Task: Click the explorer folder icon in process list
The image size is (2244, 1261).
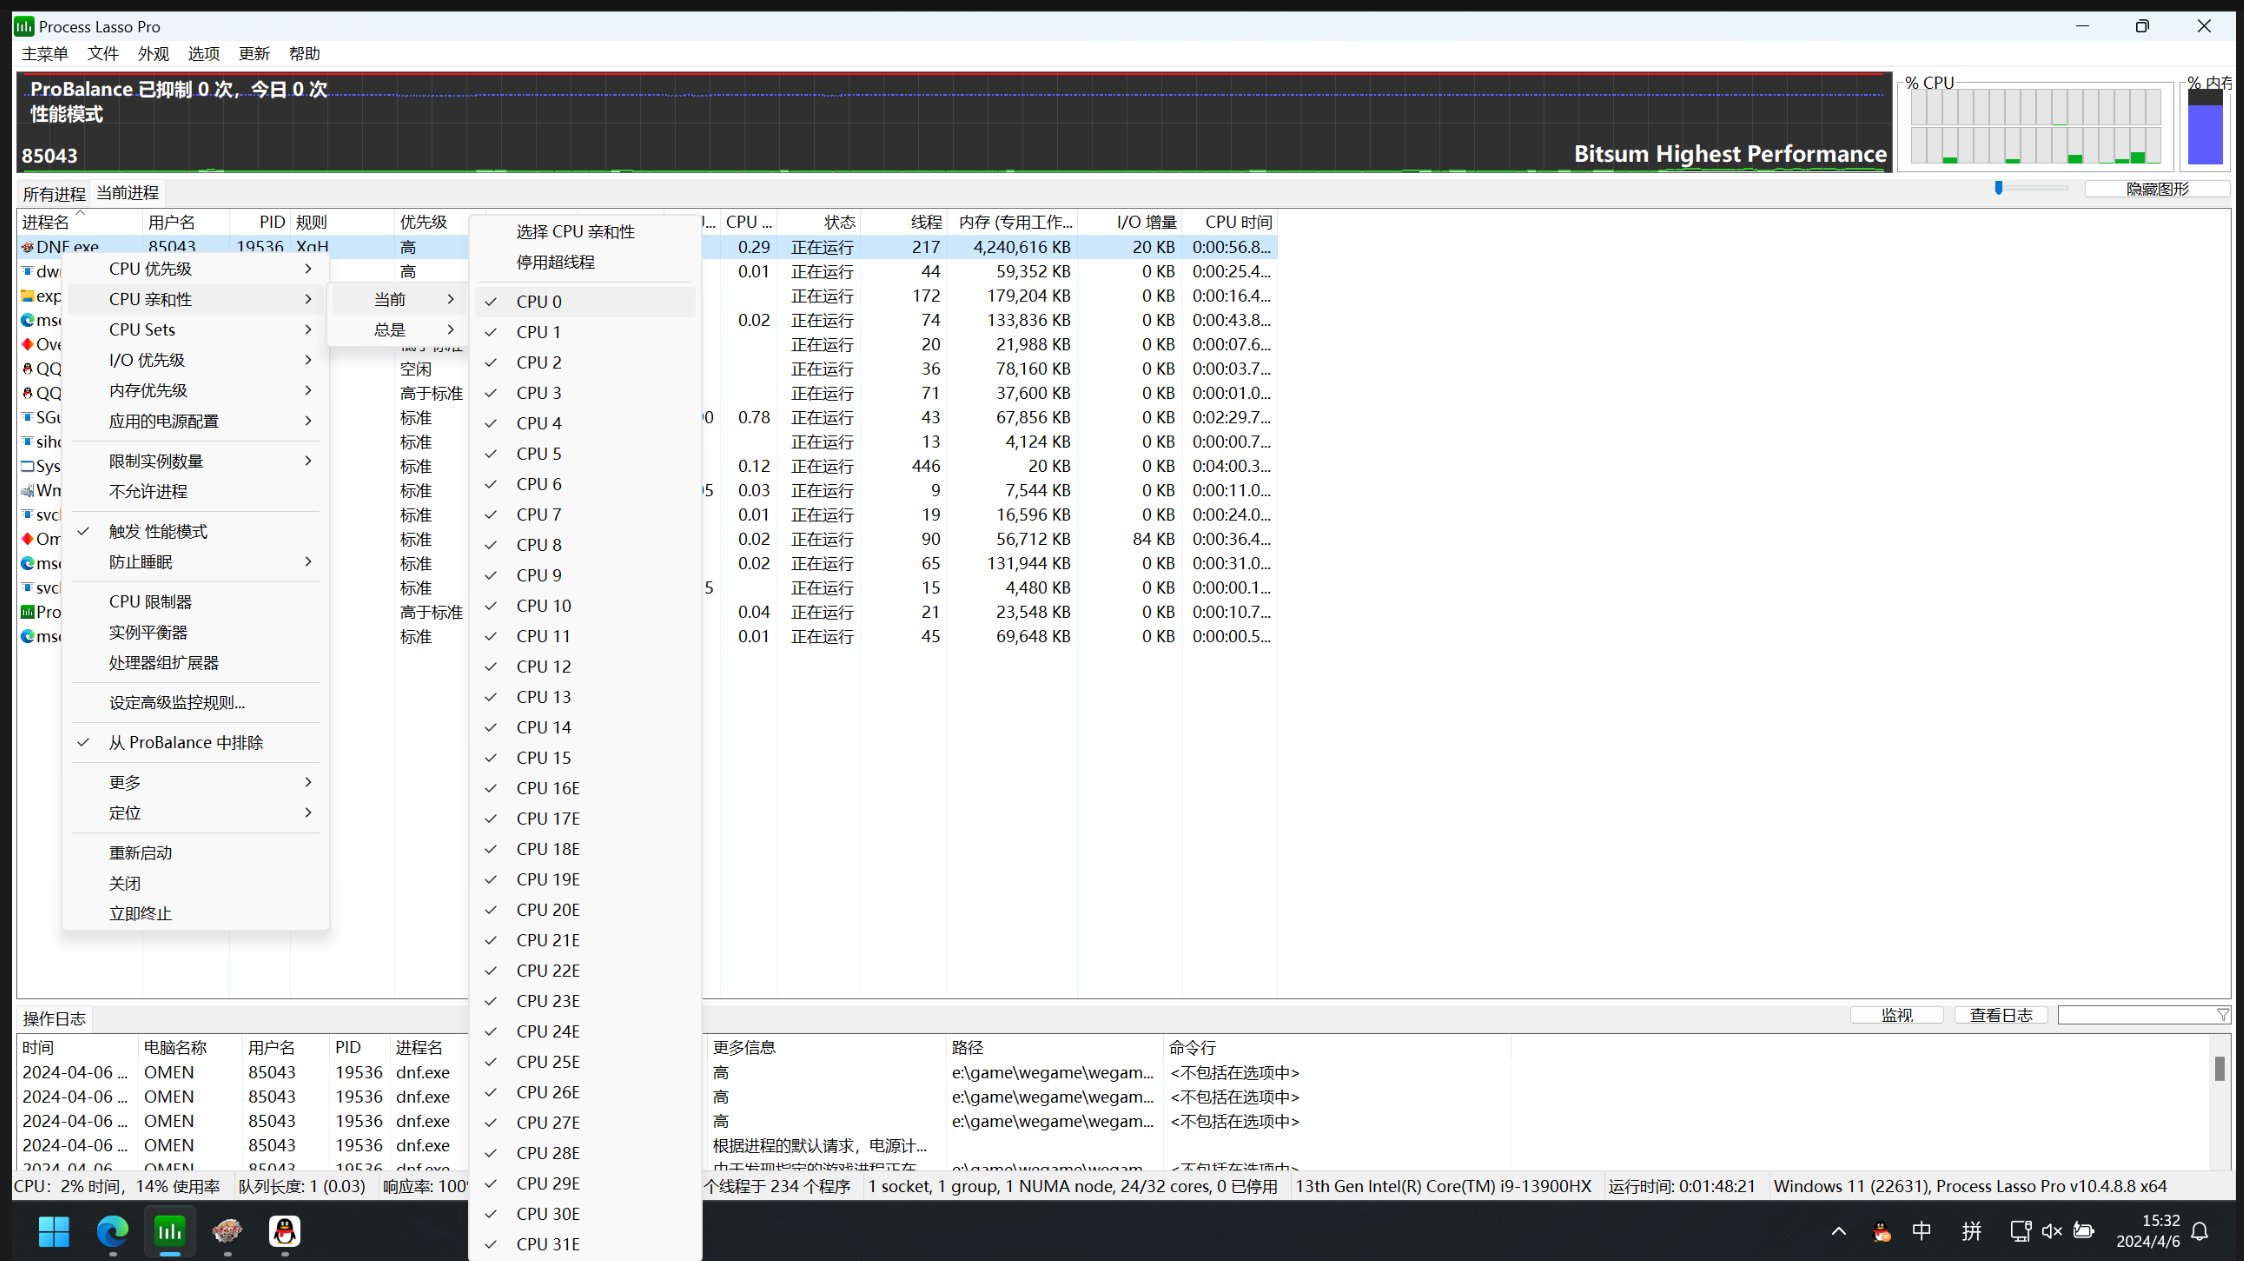Action: pyautogui.click(x=28, y=296)
